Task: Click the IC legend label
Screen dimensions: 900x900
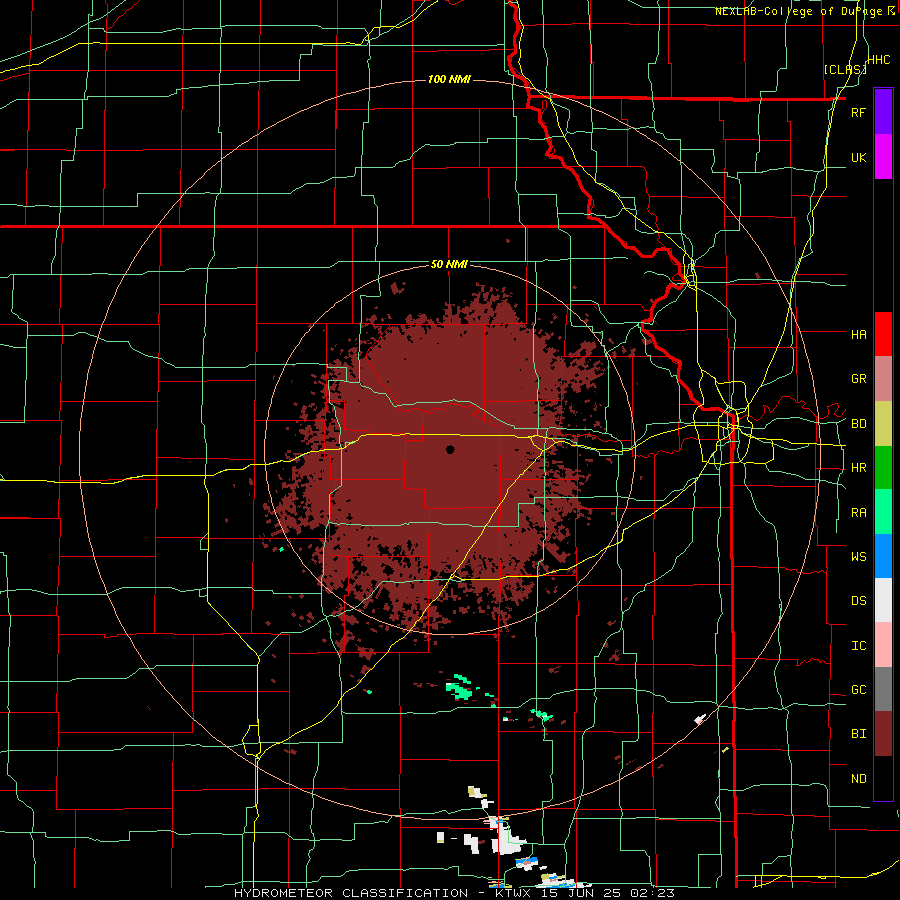Action: pyautogui.click(x=858, y=646)
